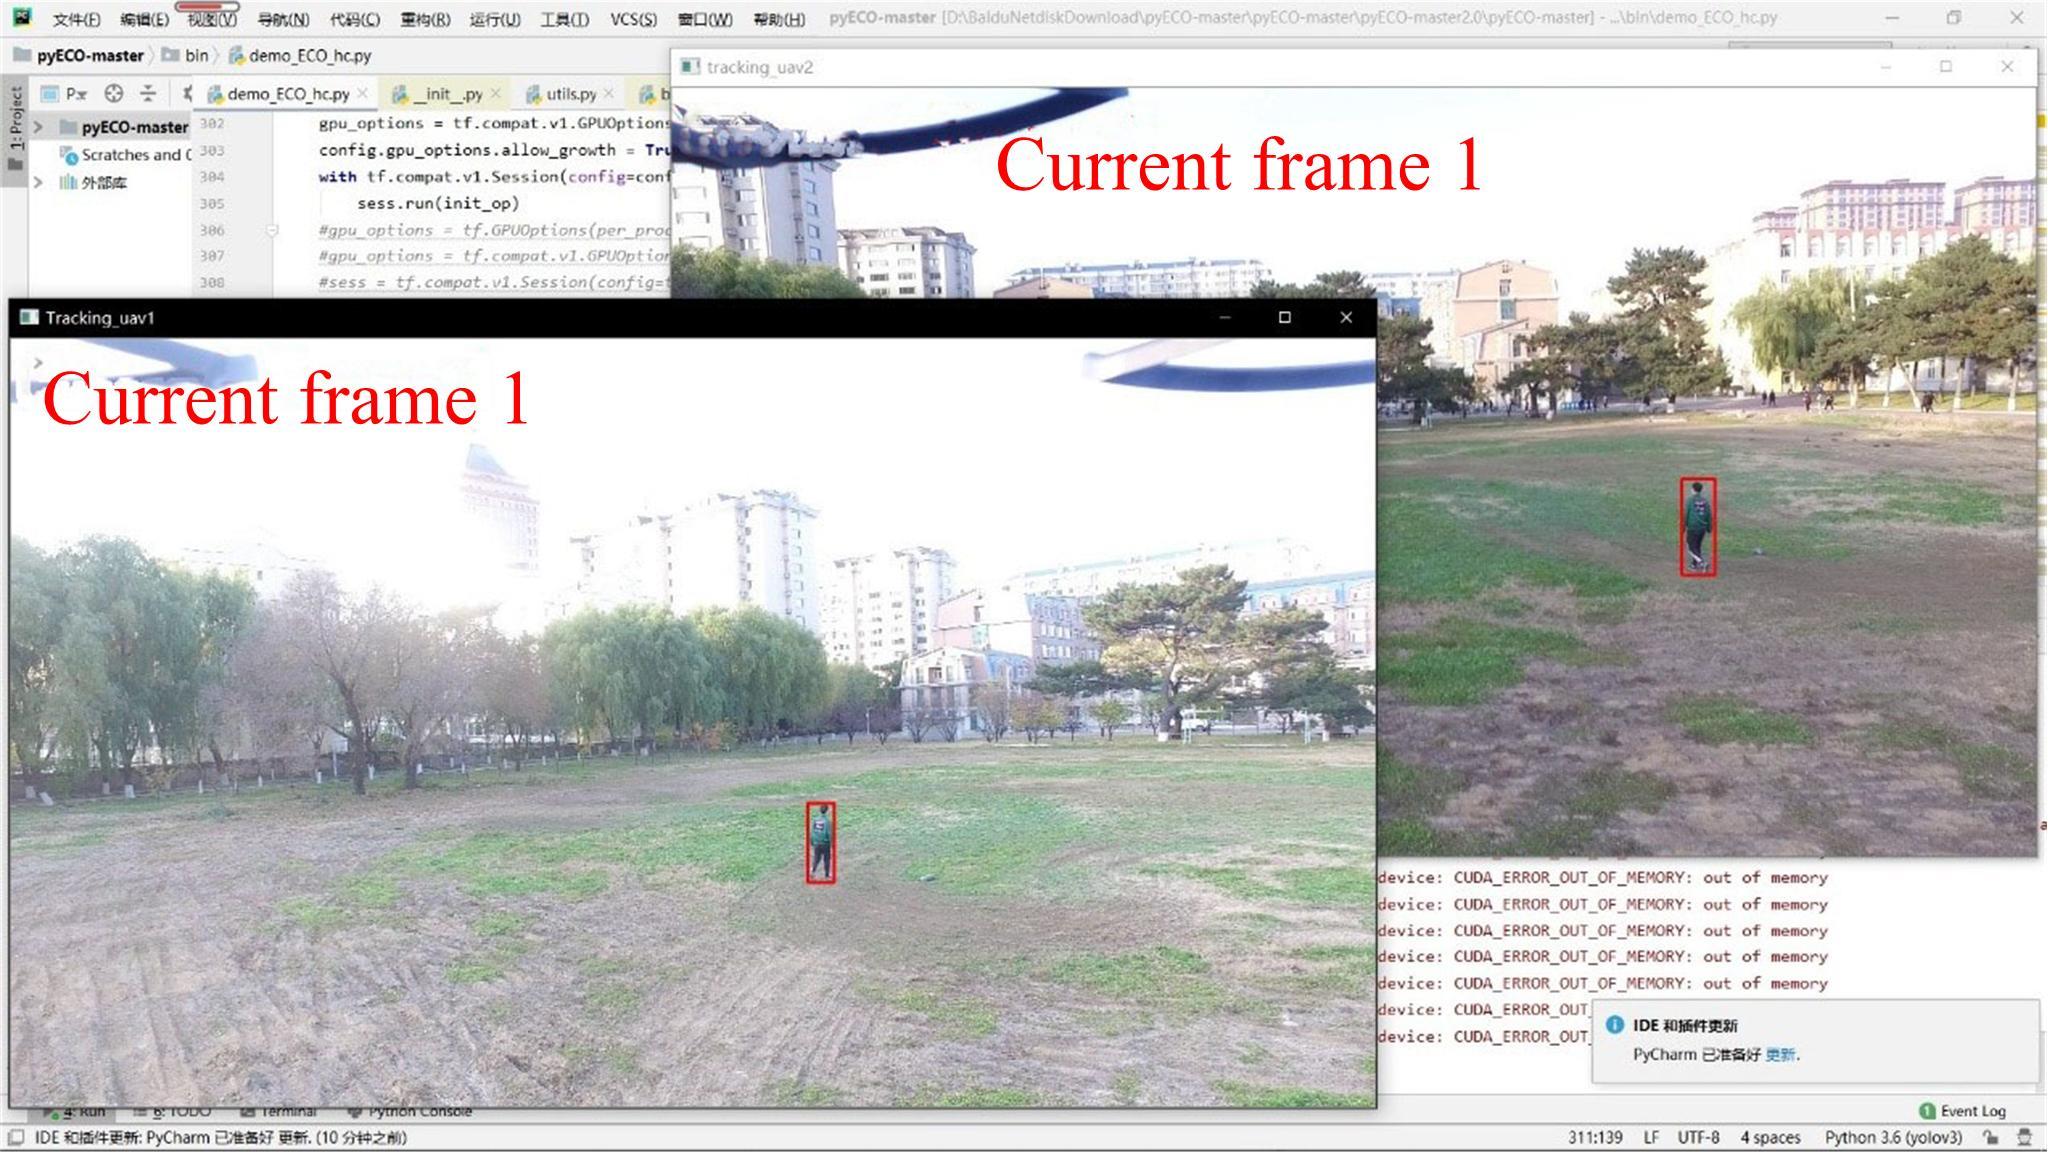Click the inspector hat icon in status bar
The image size is (2048, 1152).
click(x=2024, y=1138)
